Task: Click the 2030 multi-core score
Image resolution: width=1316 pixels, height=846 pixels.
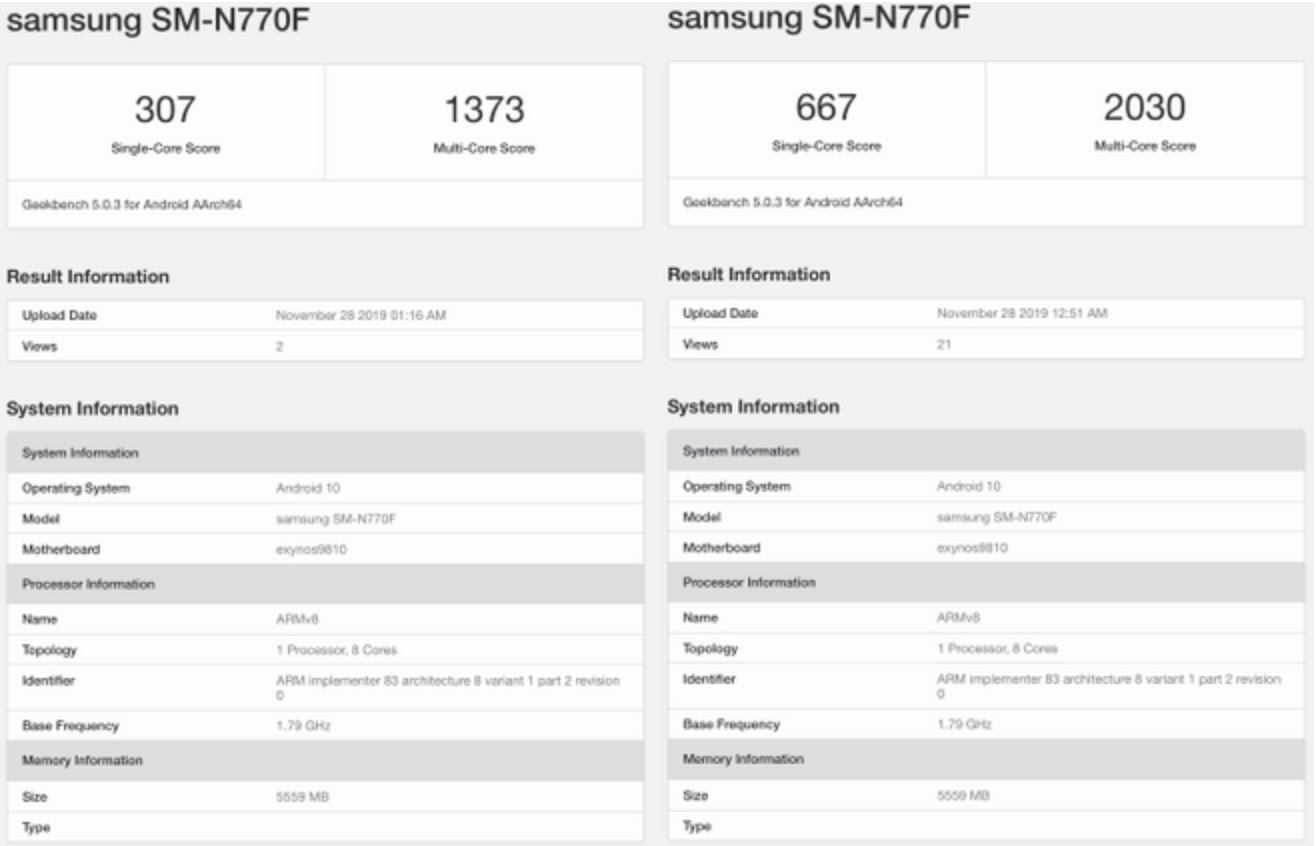Action: (x=1145, y=108)
